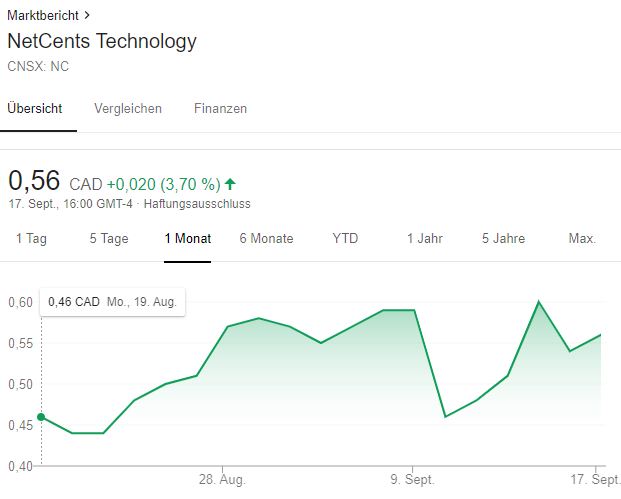Click the green data point marker on chart
Screen dimensions: 621x499
pos(41,417)
